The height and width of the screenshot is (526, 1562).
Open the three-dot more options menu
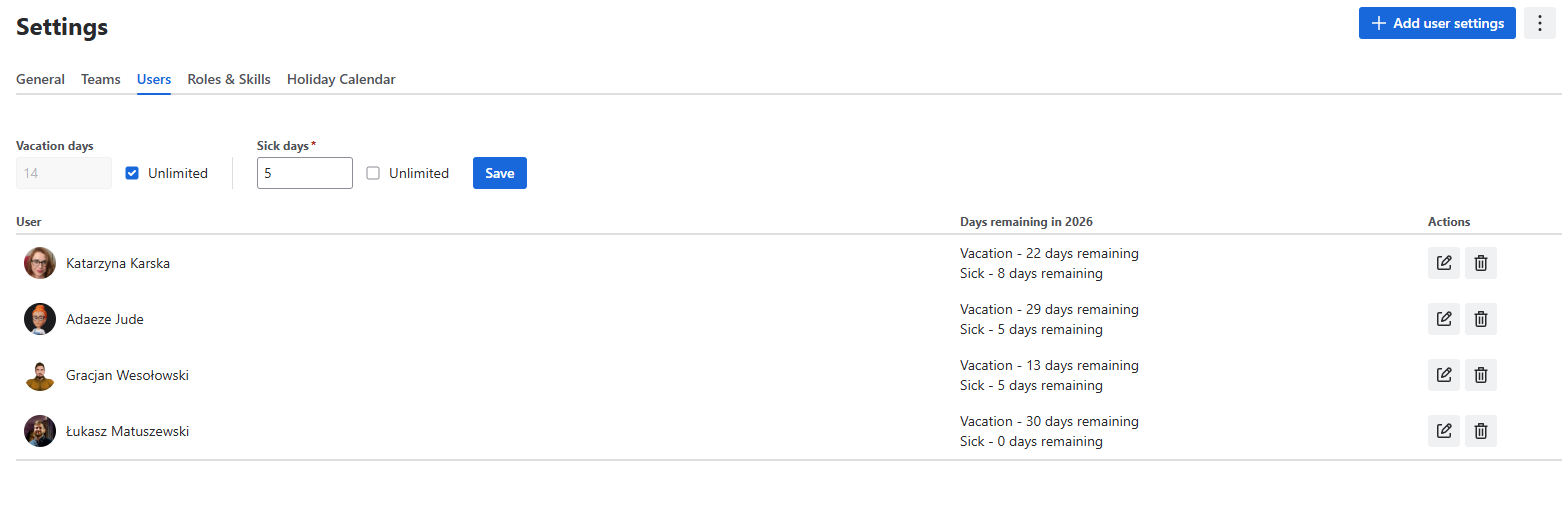[x=1540, y=23]
